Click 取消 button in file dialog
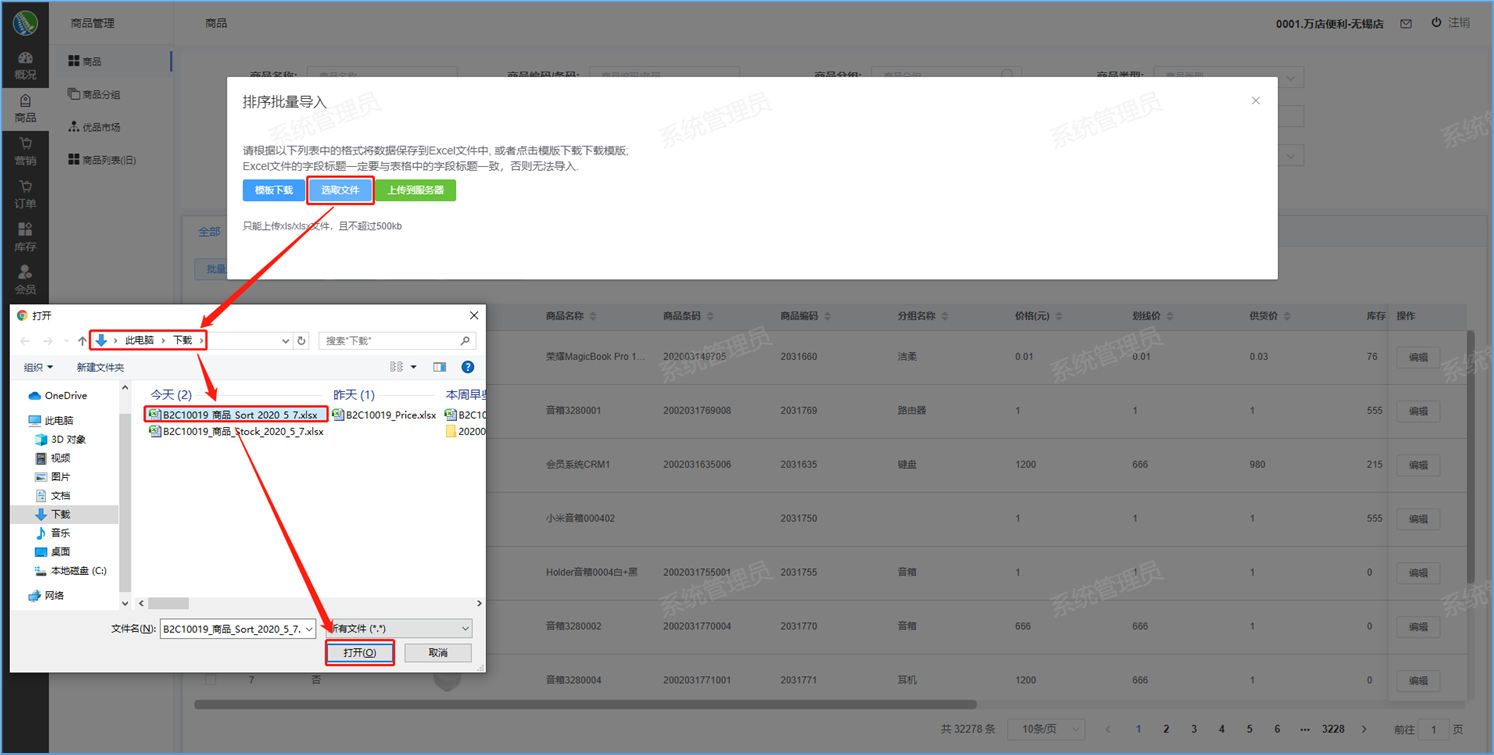 coord(438,652)
